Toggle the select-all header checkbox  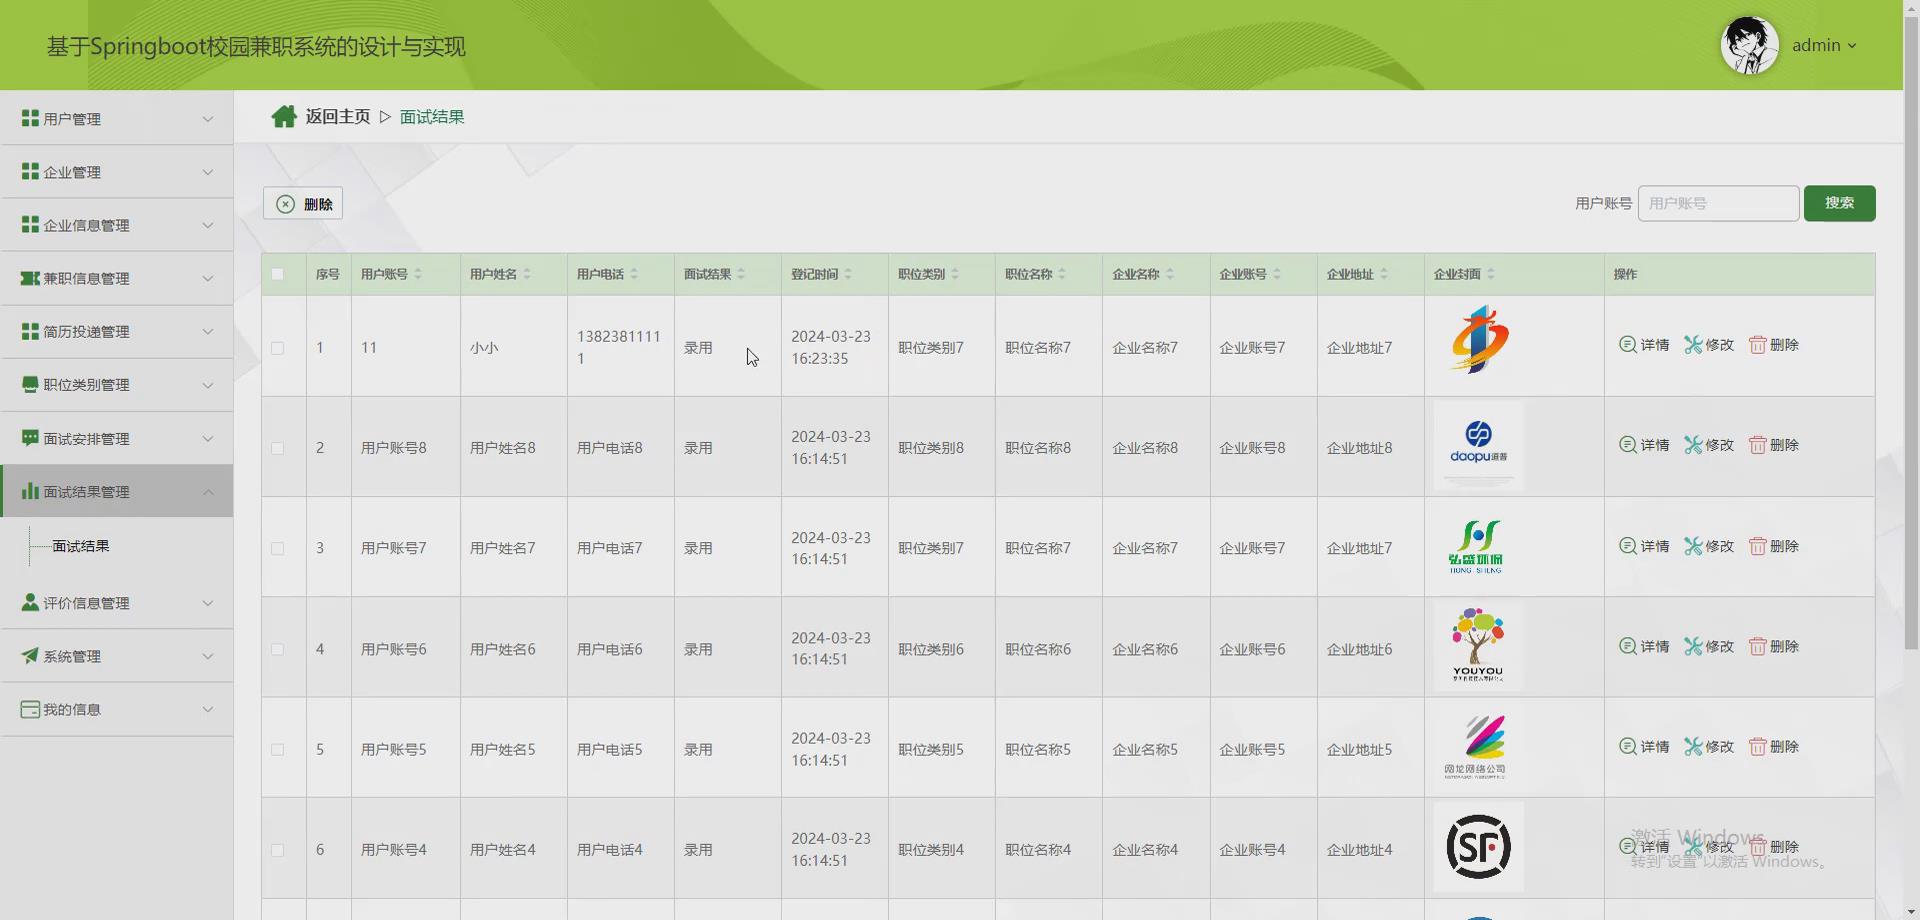(278, 274)
